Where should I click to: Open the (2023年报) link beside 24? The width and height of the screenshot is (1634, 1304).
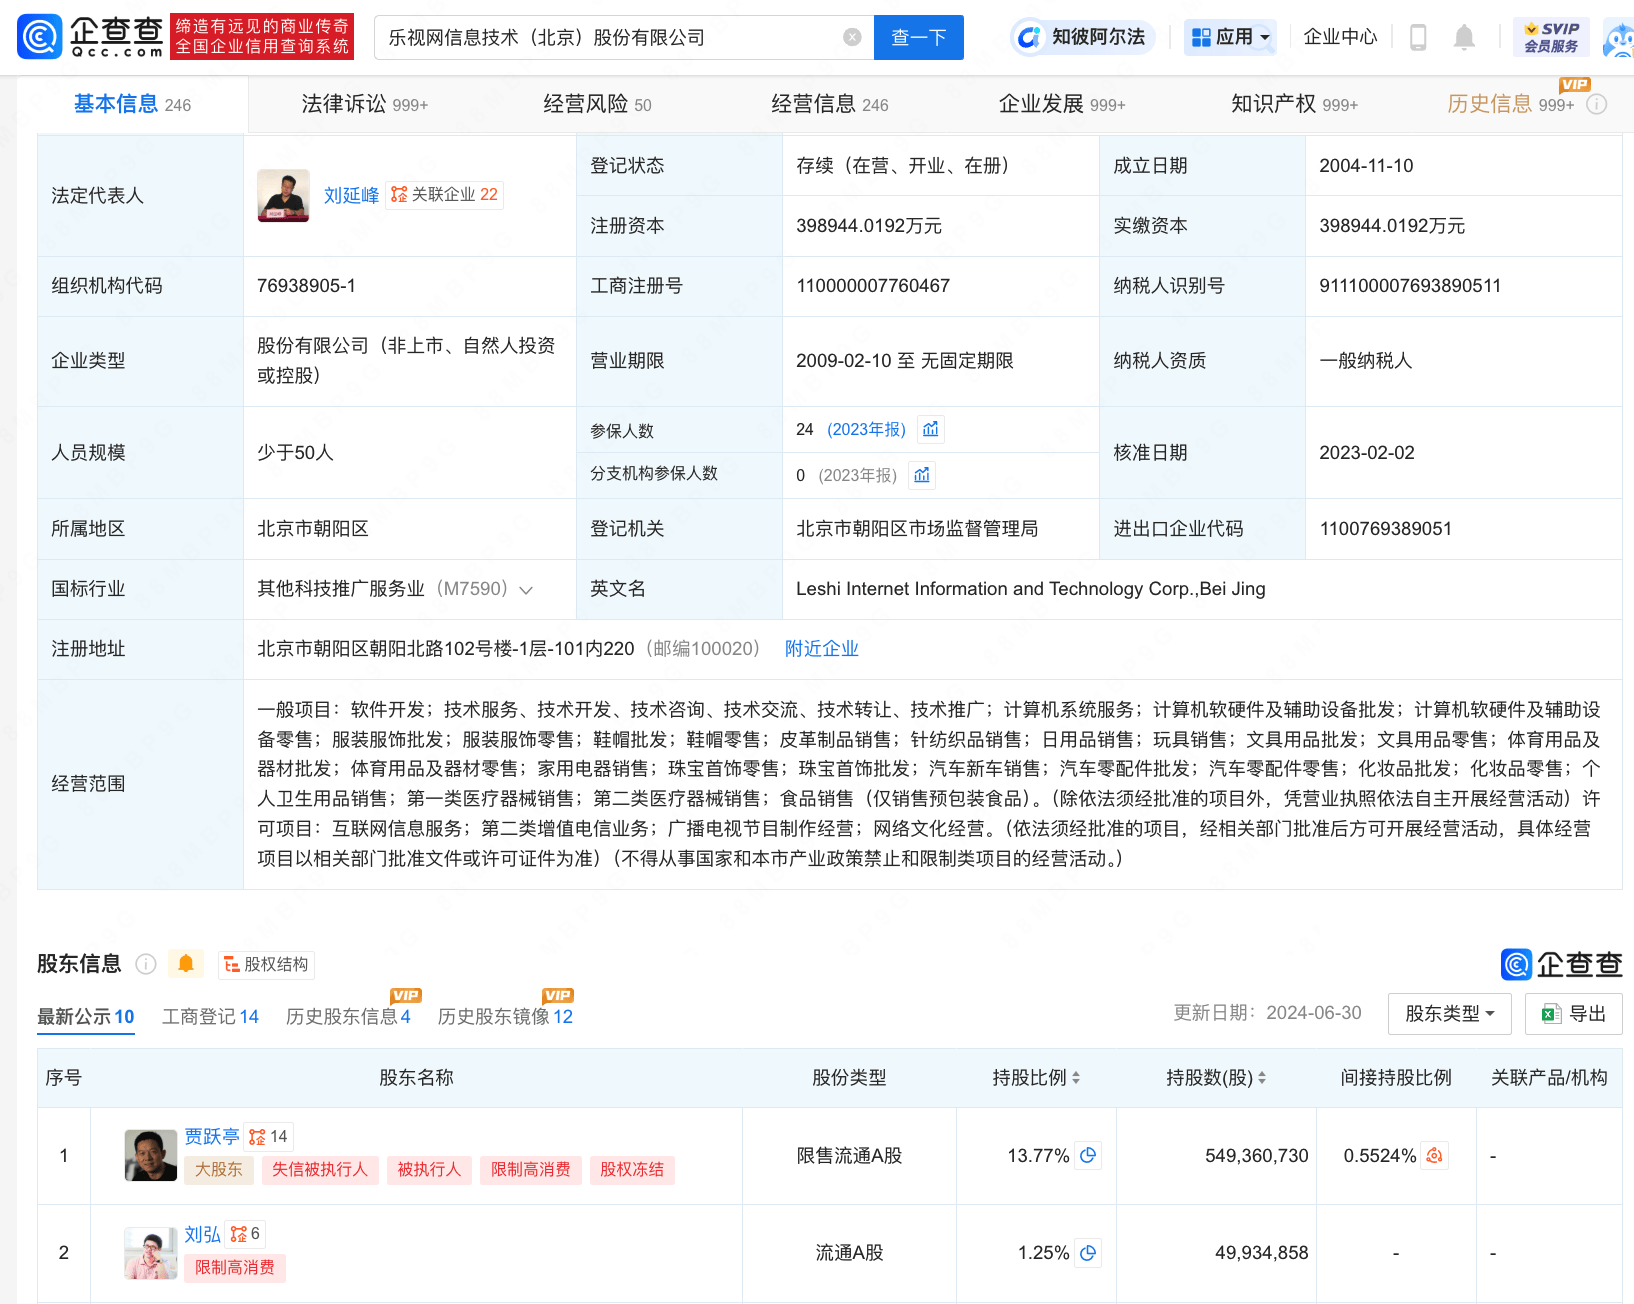pyautogui.click(x=866, y=429)
